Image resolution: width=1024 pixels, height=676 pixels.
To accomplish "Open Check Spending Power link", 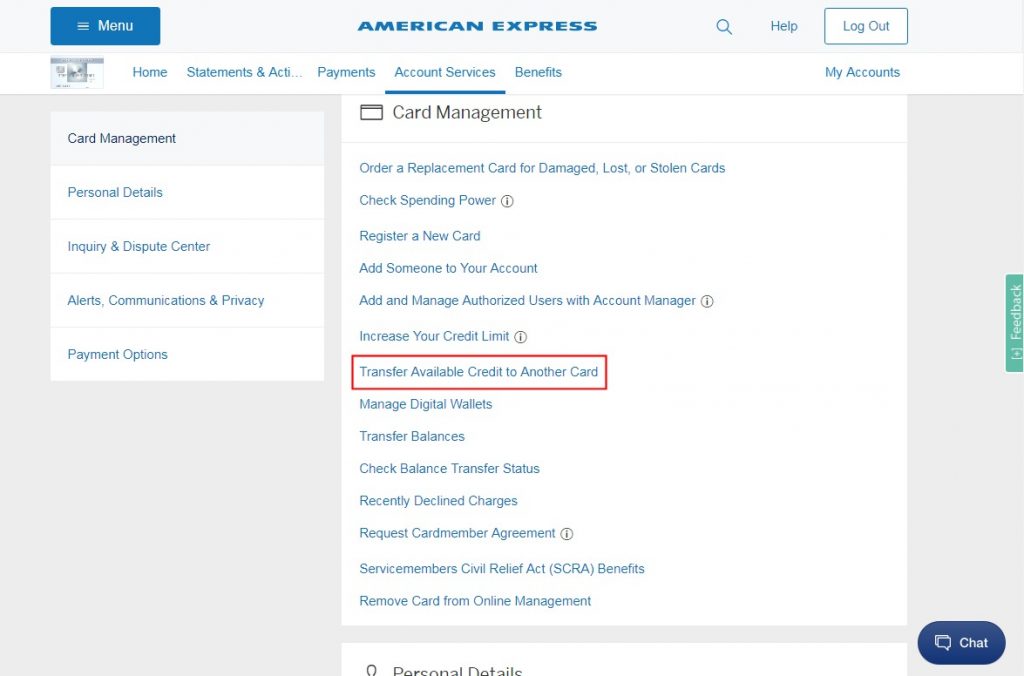I will click(427, 201).
